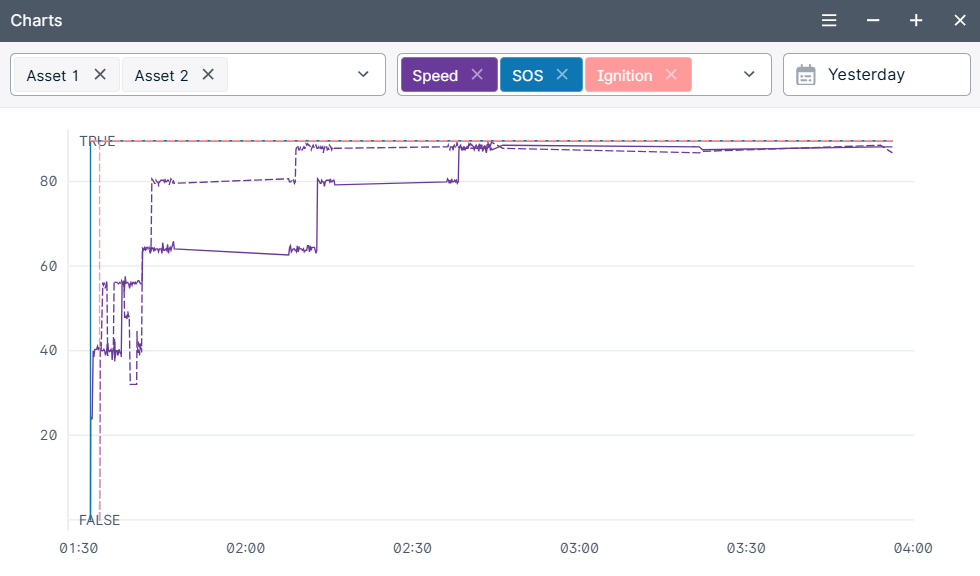Click the plus icon in title bar
Image resolution: width=980 pixels, height=576 pixels.
[916, 21]
